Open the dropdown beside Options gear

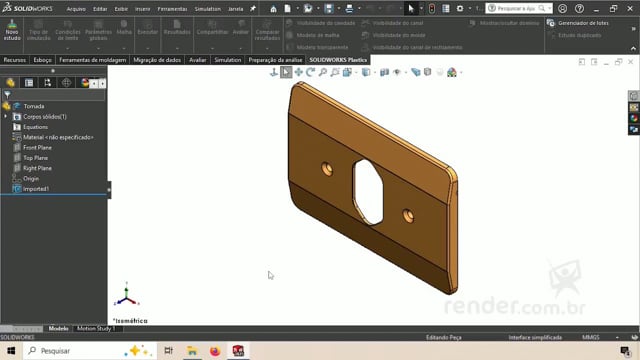470,9
